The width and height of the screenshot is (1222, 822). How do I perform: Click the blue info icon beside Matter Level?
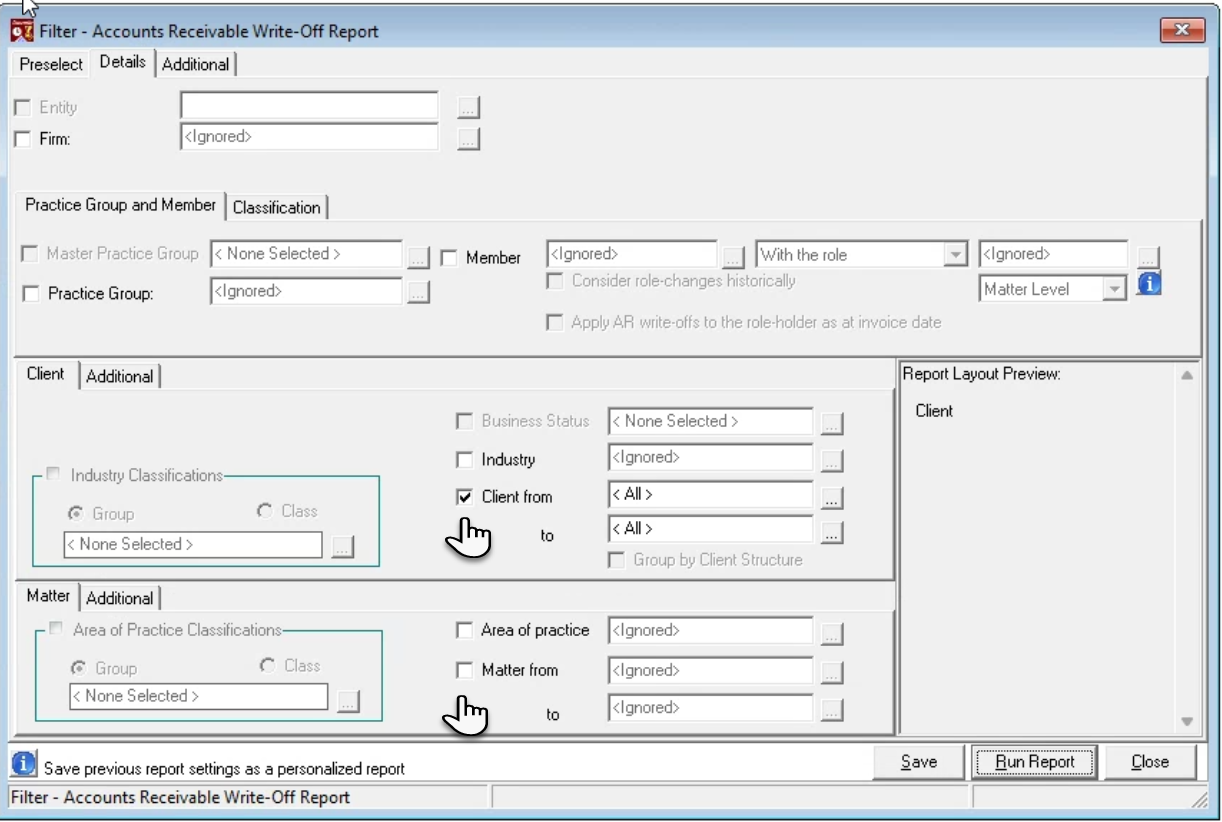pyautogui.click(x=1149, y=285)
